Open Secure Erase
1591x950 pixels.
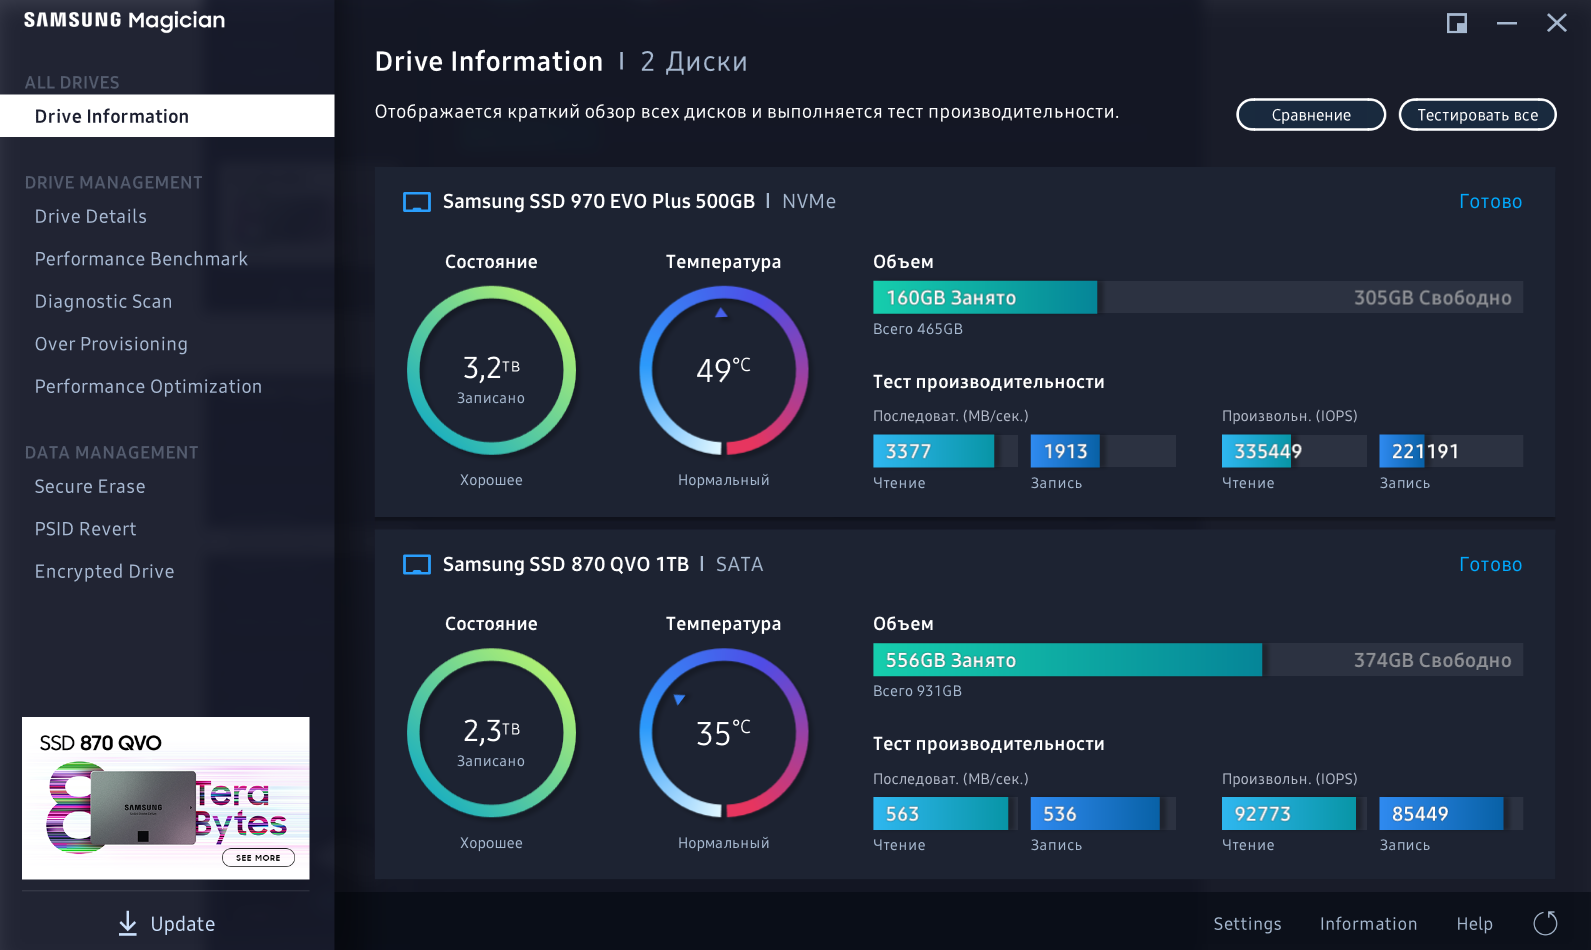[x=90, y=487]
